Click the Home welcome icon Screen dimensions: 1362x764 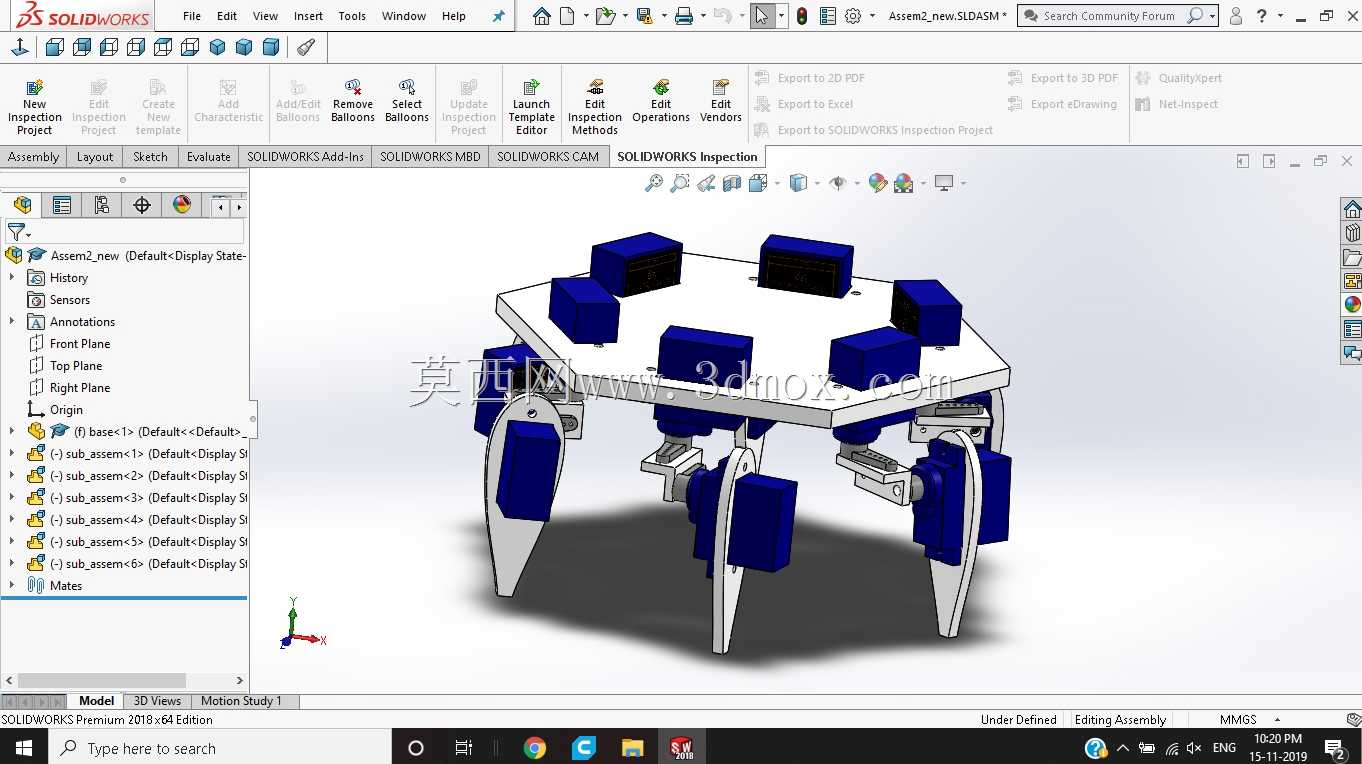click(x=541, y=16)
